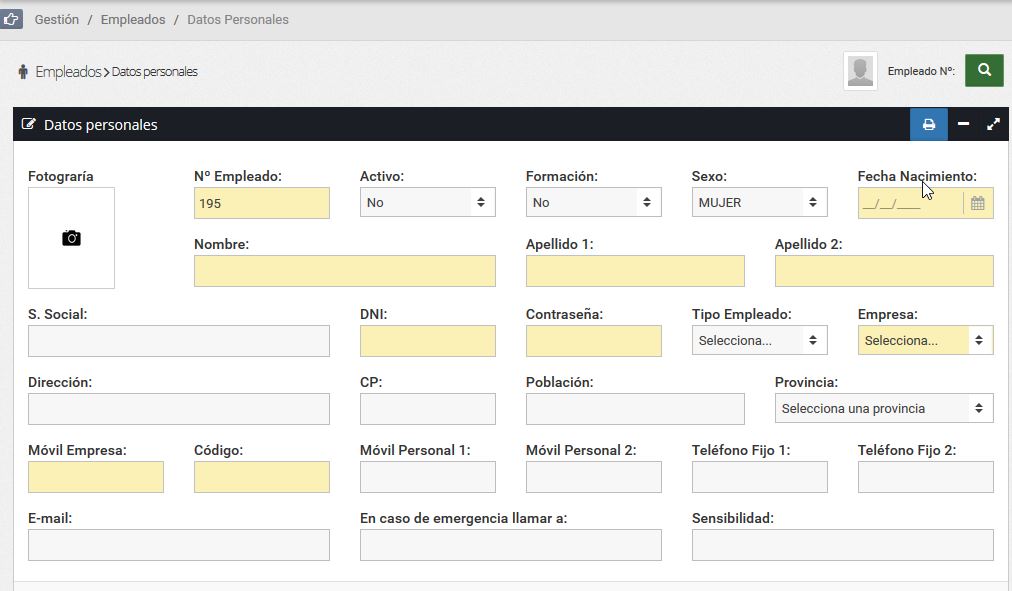Click the Contraseña input field
1012x591 pixels.
pos(593,341)
